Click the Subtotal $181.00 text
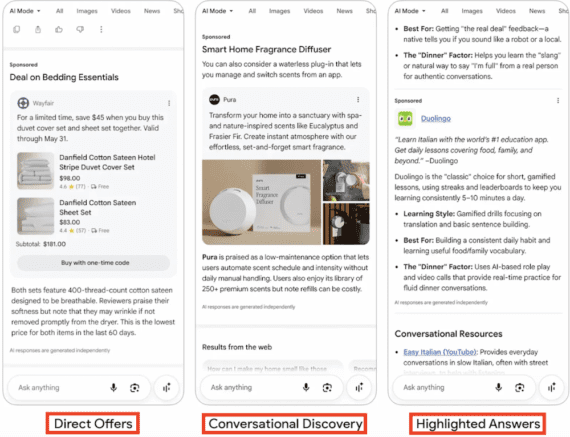The height and width of the screenshot is (437, 570). click(x=41, y=244)
